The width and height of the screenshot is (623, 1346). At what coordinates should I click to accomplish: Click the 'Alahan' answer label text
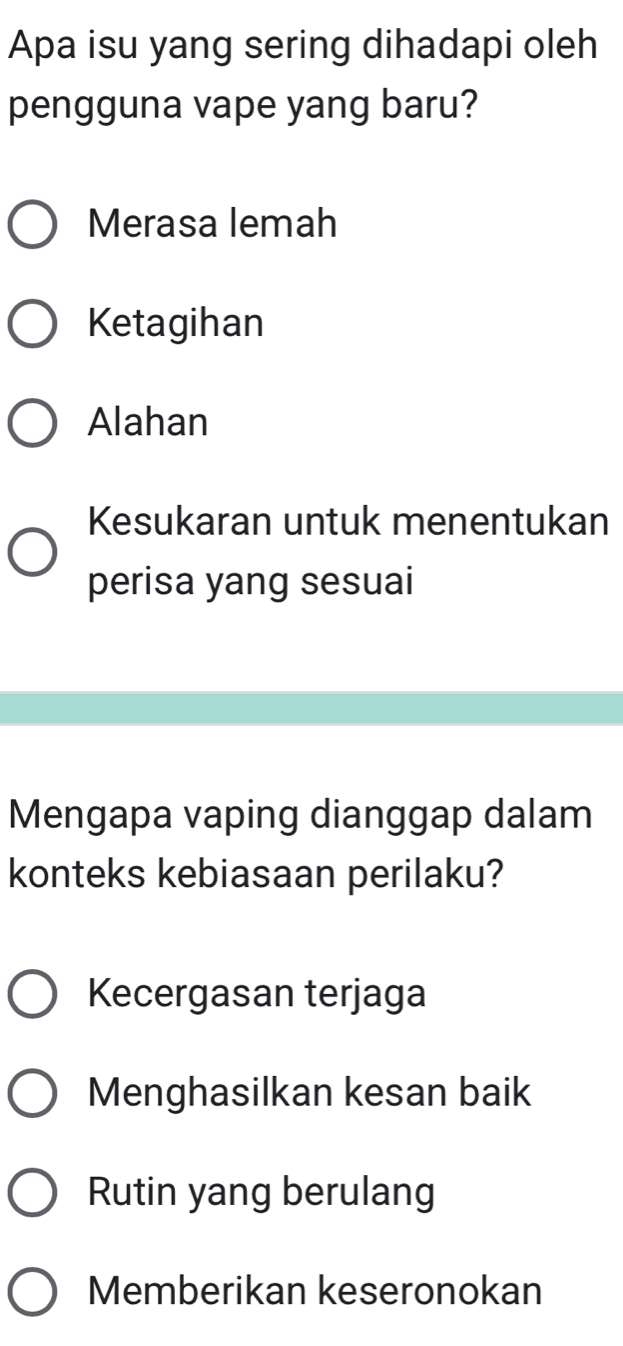pos(148,424)
